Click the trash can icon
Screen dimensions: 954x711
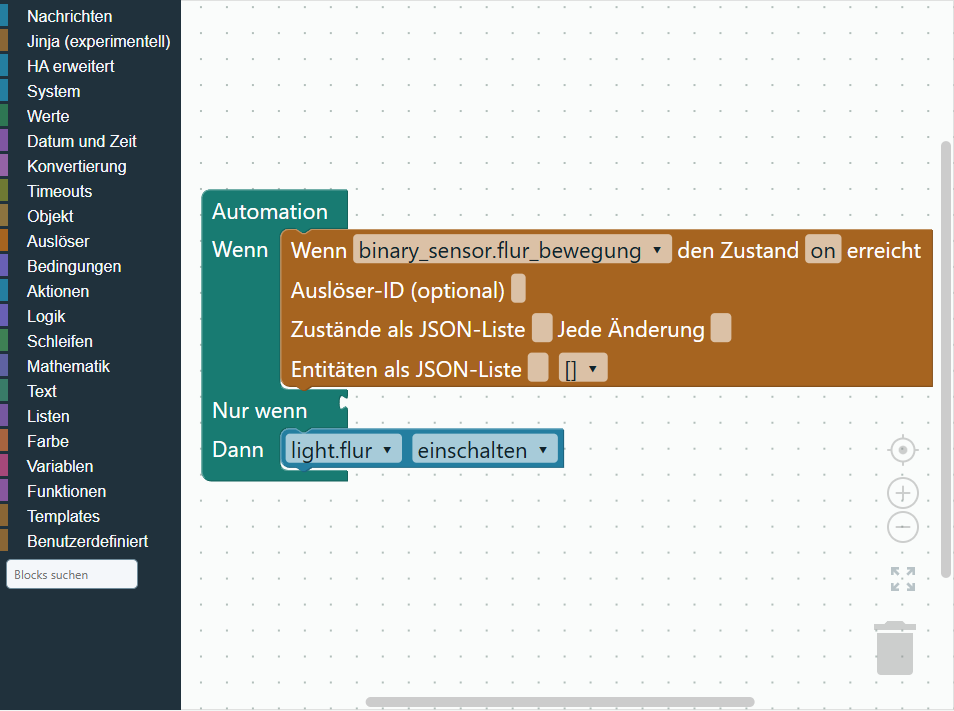(895, 648)
